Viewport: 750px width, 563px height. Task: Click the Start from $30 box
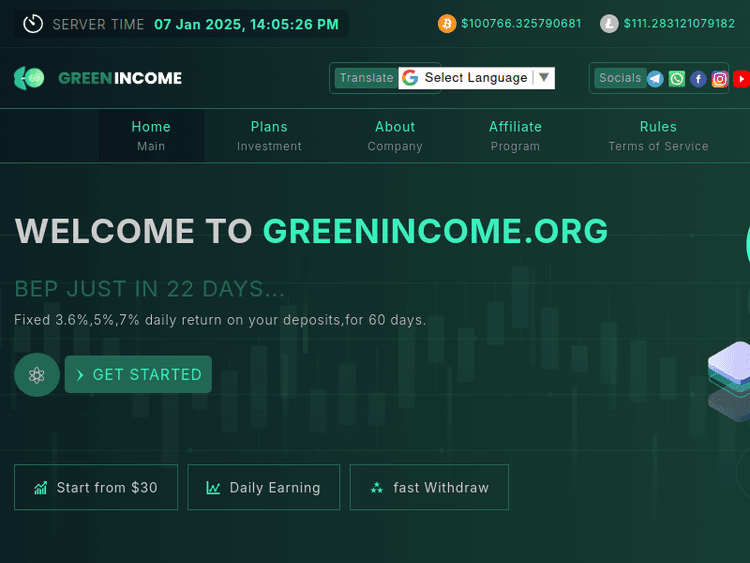pos(96,487)
